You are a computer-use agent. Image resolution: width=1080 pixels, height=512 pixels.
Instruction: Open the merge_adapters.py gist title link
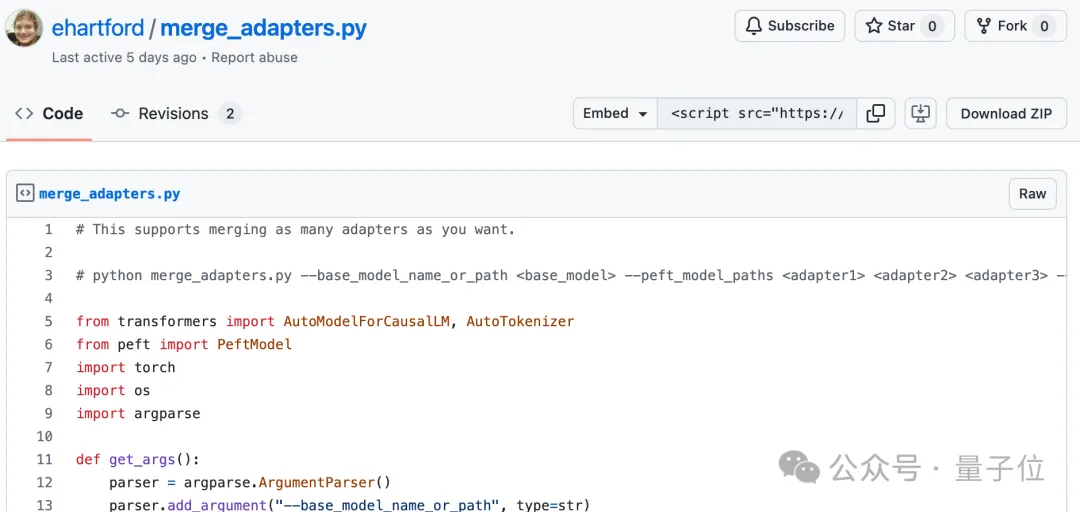[263, 28]
